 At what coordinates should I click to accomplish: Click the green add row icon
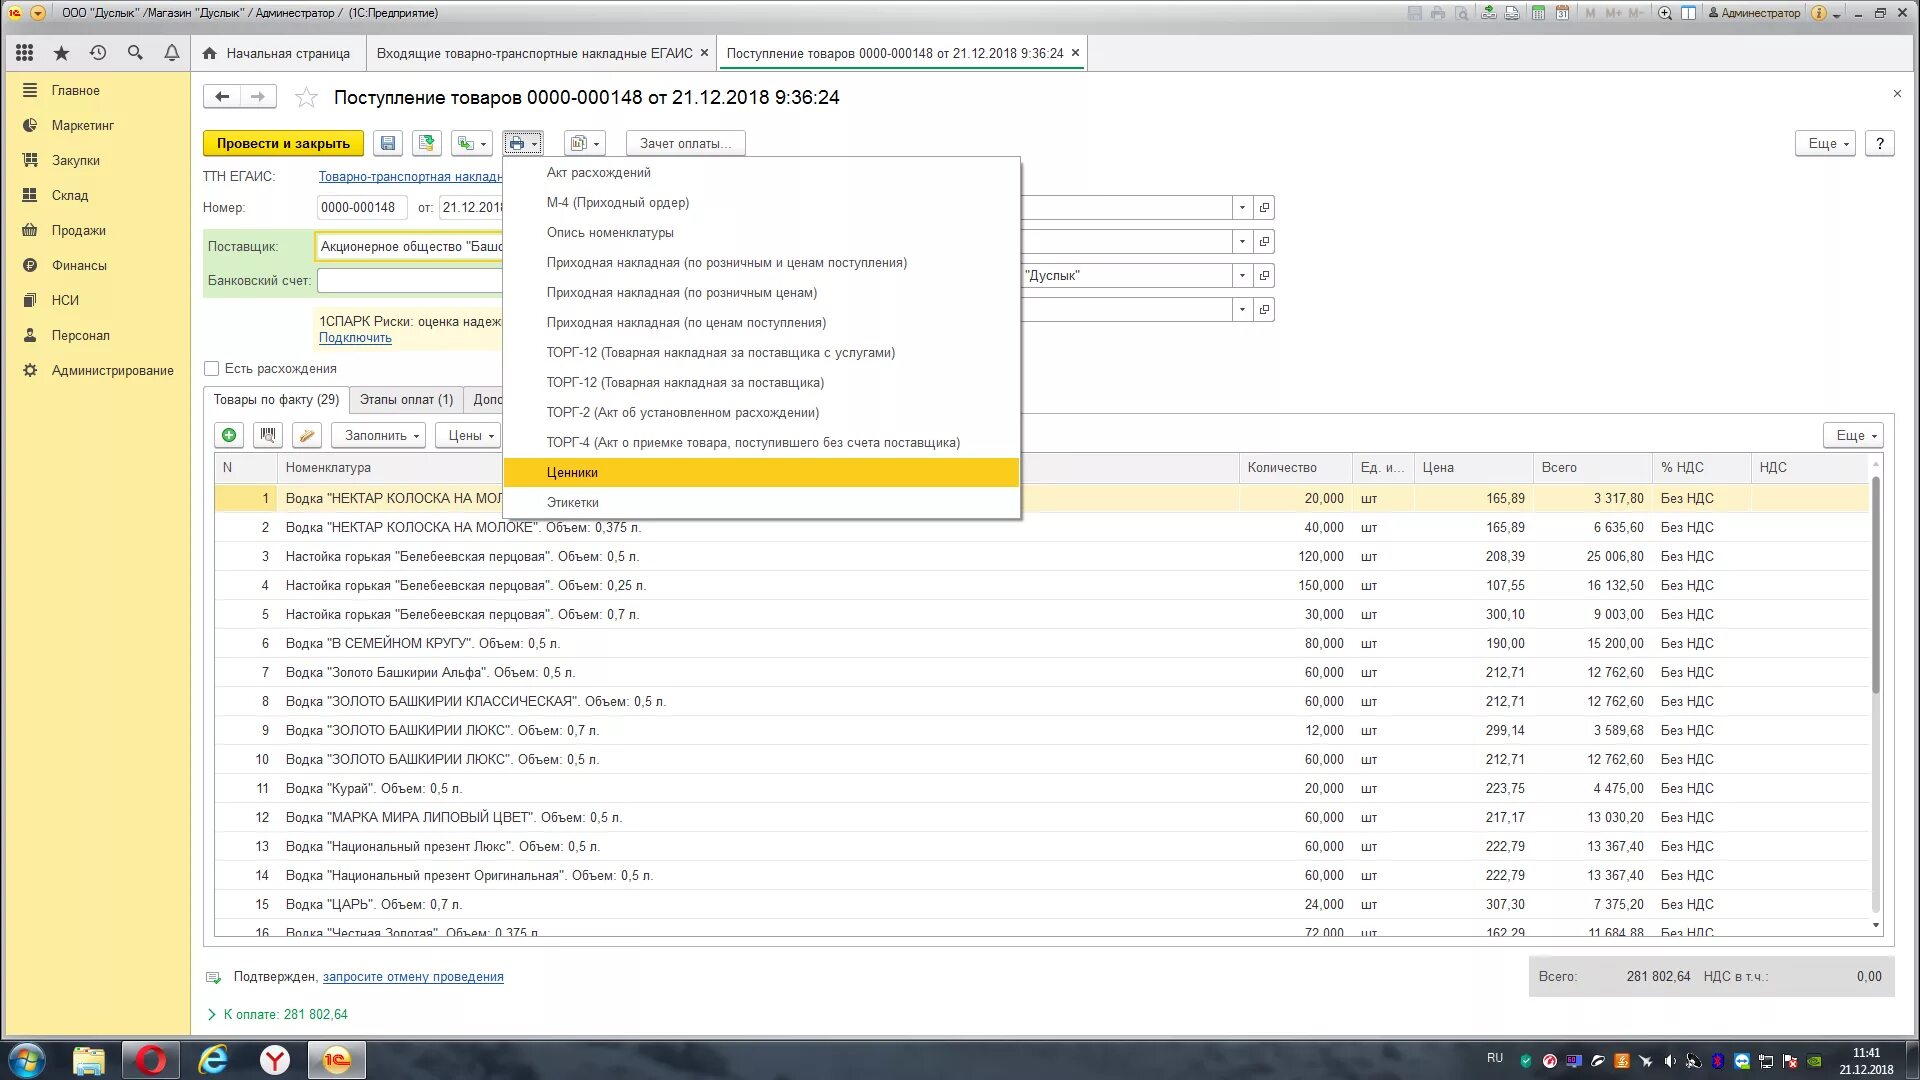pos(229,435)
